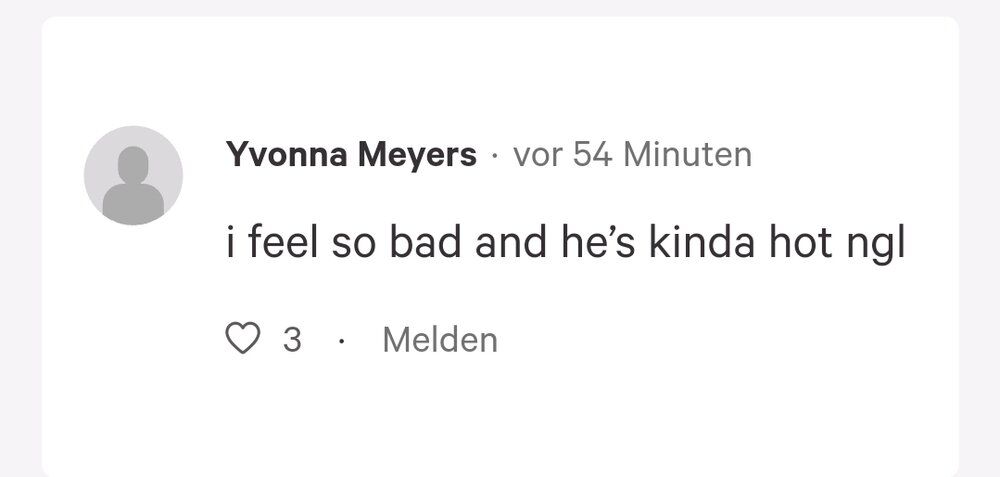Click the first name 'Yvonna'
The image size is (1000, 477).
point(286,155)
